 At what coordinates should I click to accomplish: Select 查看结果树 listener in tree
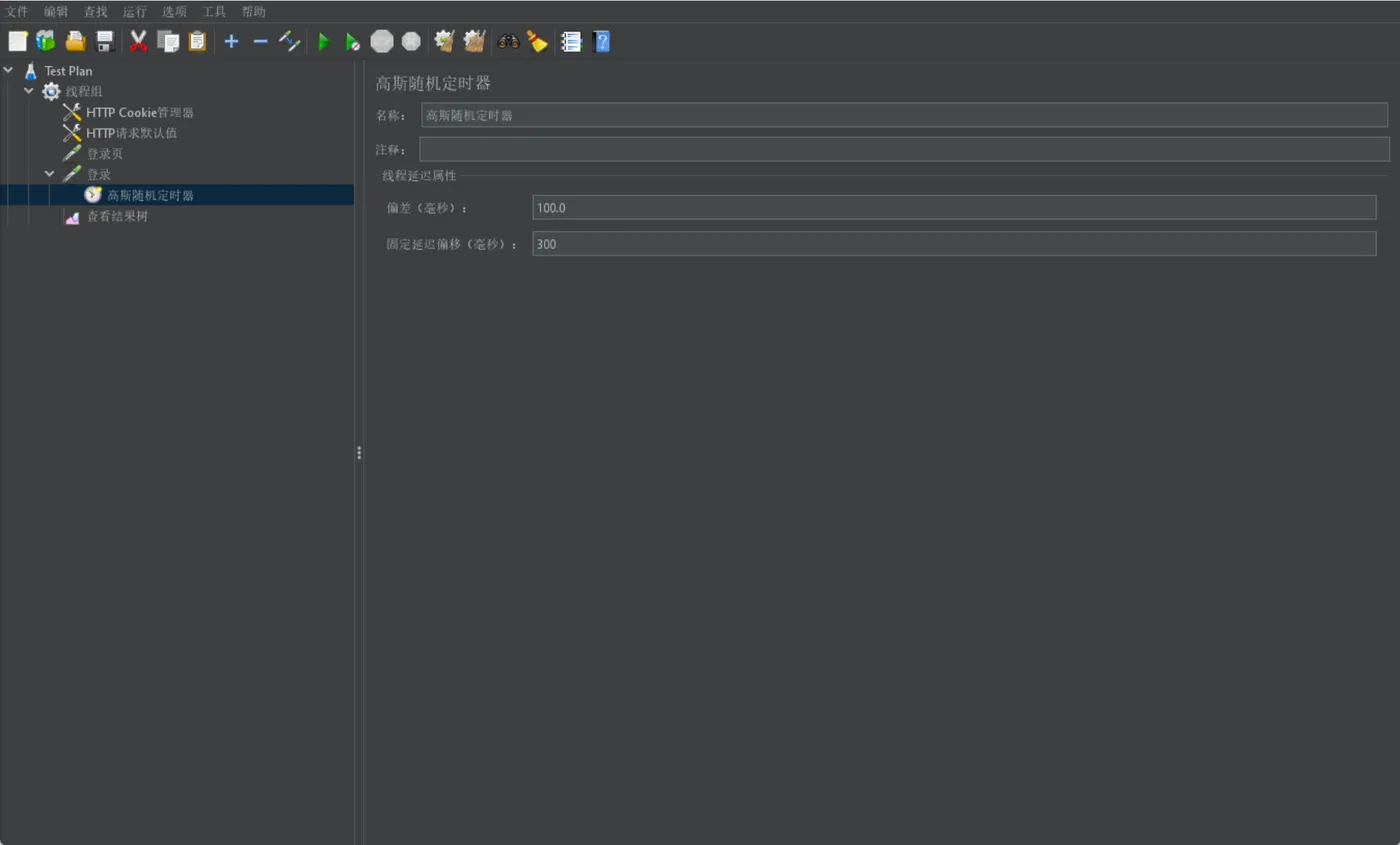(x=116, y=216)
